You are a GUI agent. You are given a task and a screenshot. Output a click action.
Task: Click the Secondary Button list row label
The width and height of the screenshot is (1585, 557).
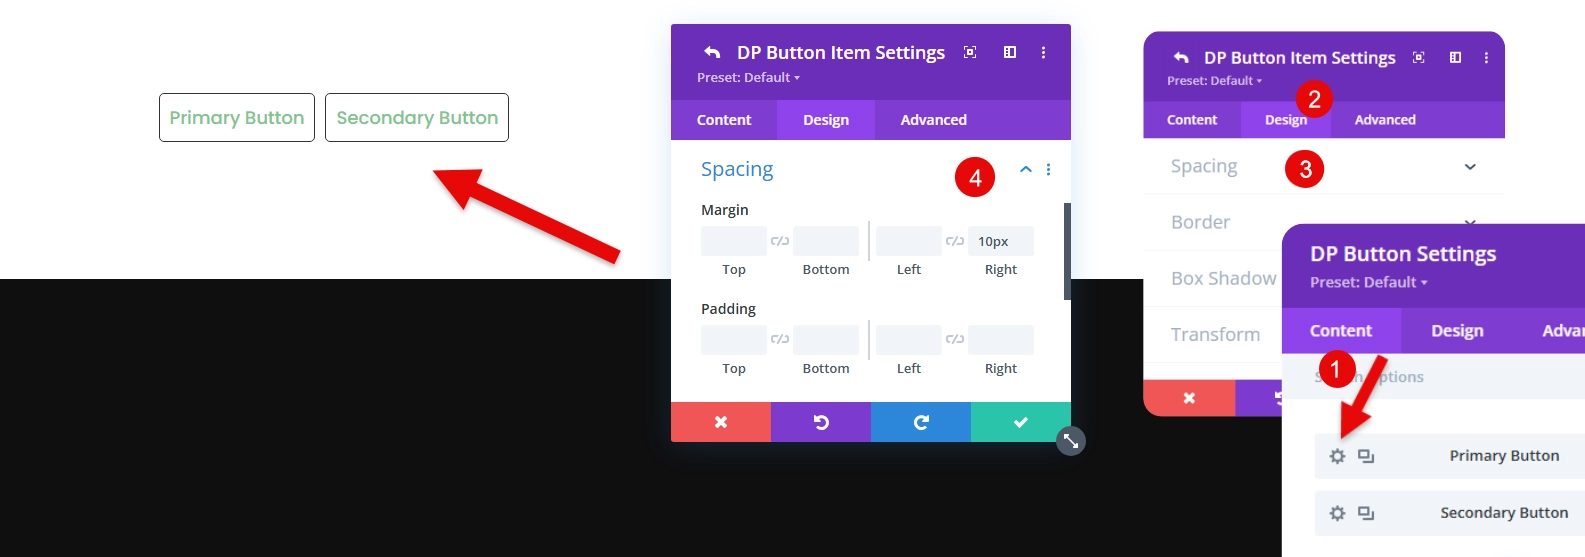tap(1504, 513)
